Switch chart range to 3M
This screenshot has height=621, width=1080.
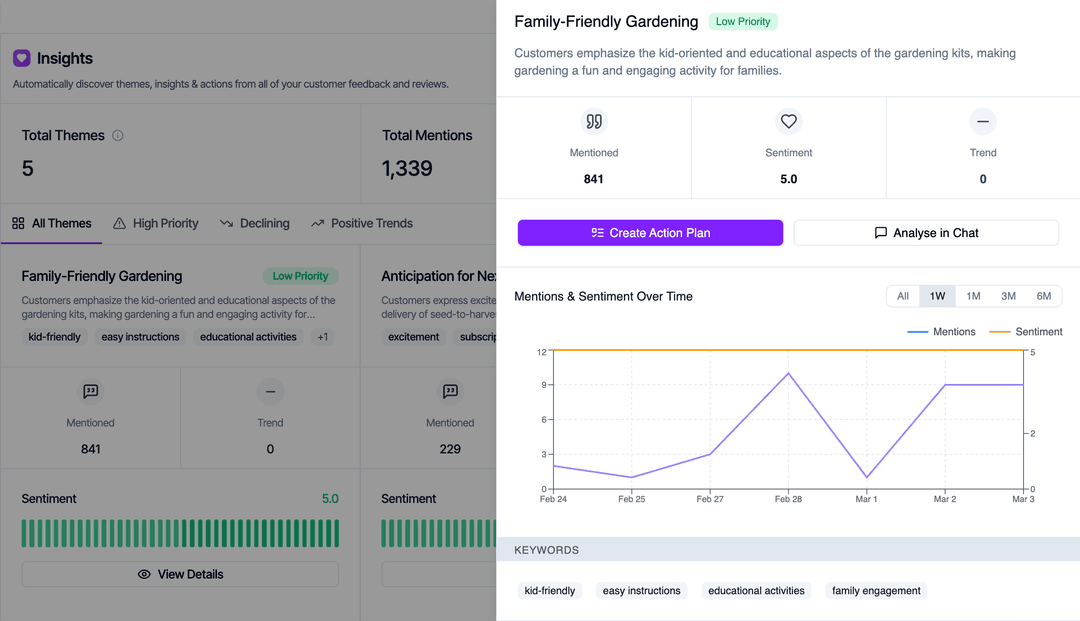pos(1008,296)
